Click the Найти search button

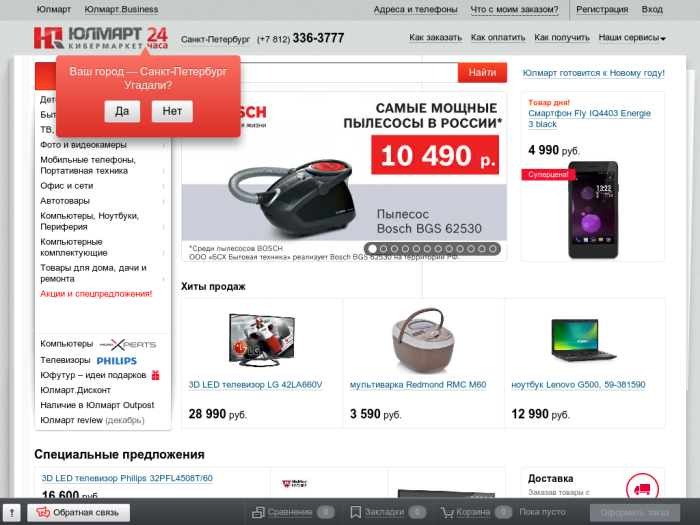(482, 72)
